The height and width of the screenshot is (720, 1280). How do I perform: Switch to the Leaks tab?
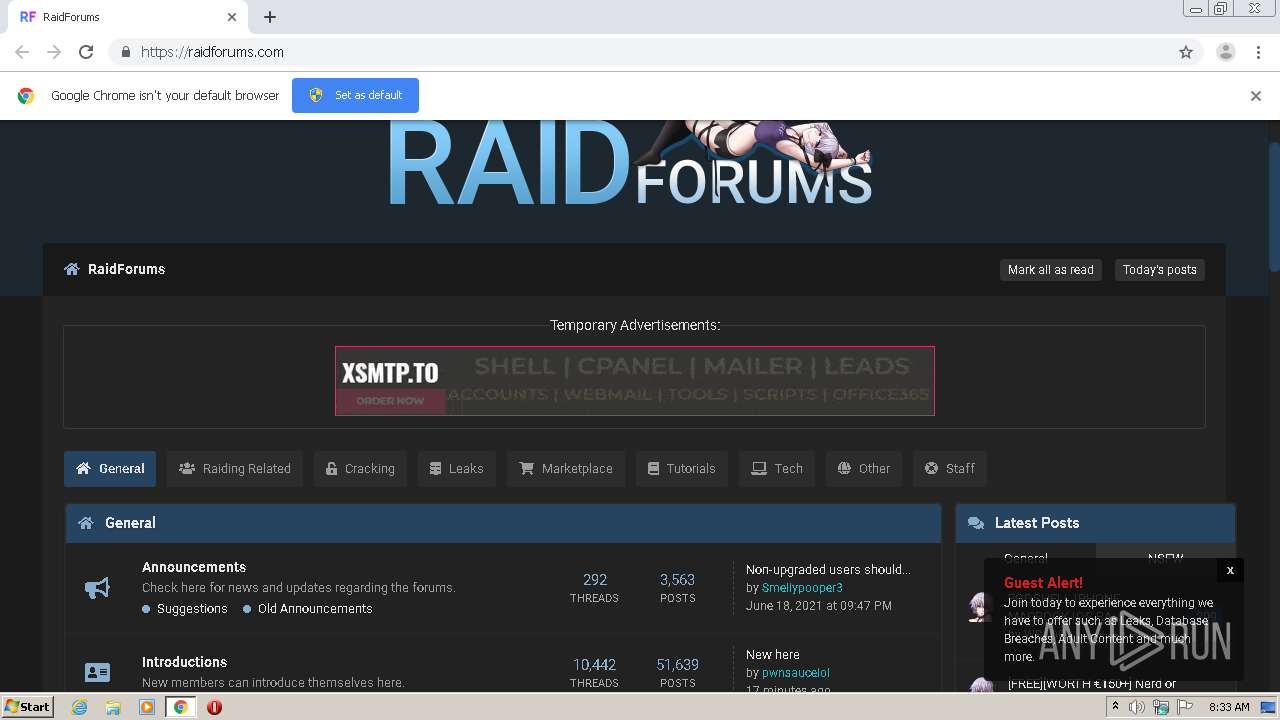456,468
